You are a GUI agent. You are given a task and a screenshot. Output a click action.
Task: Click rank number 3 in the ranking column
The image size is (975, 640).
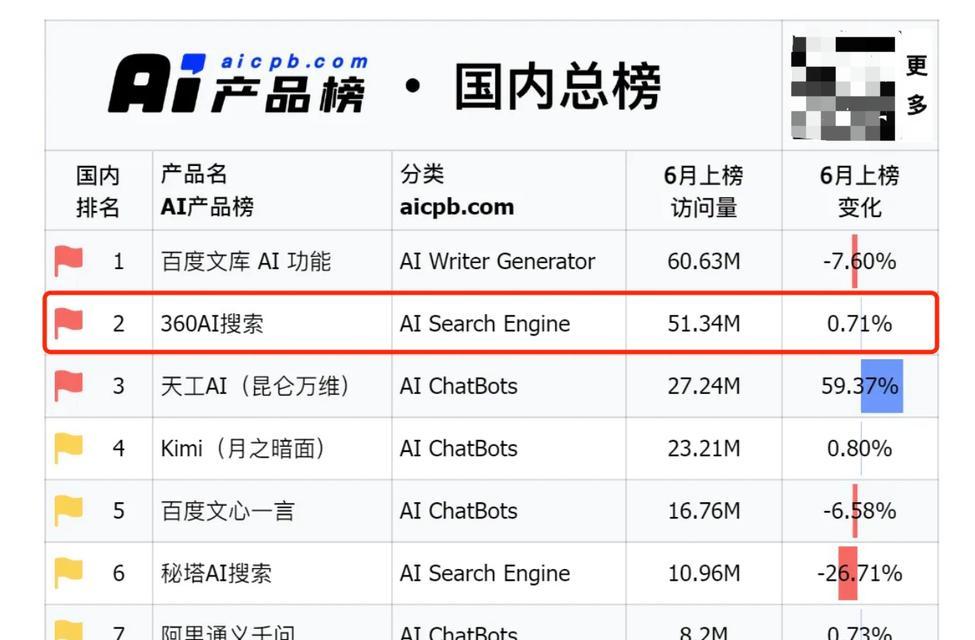click(x=118, y=386)
